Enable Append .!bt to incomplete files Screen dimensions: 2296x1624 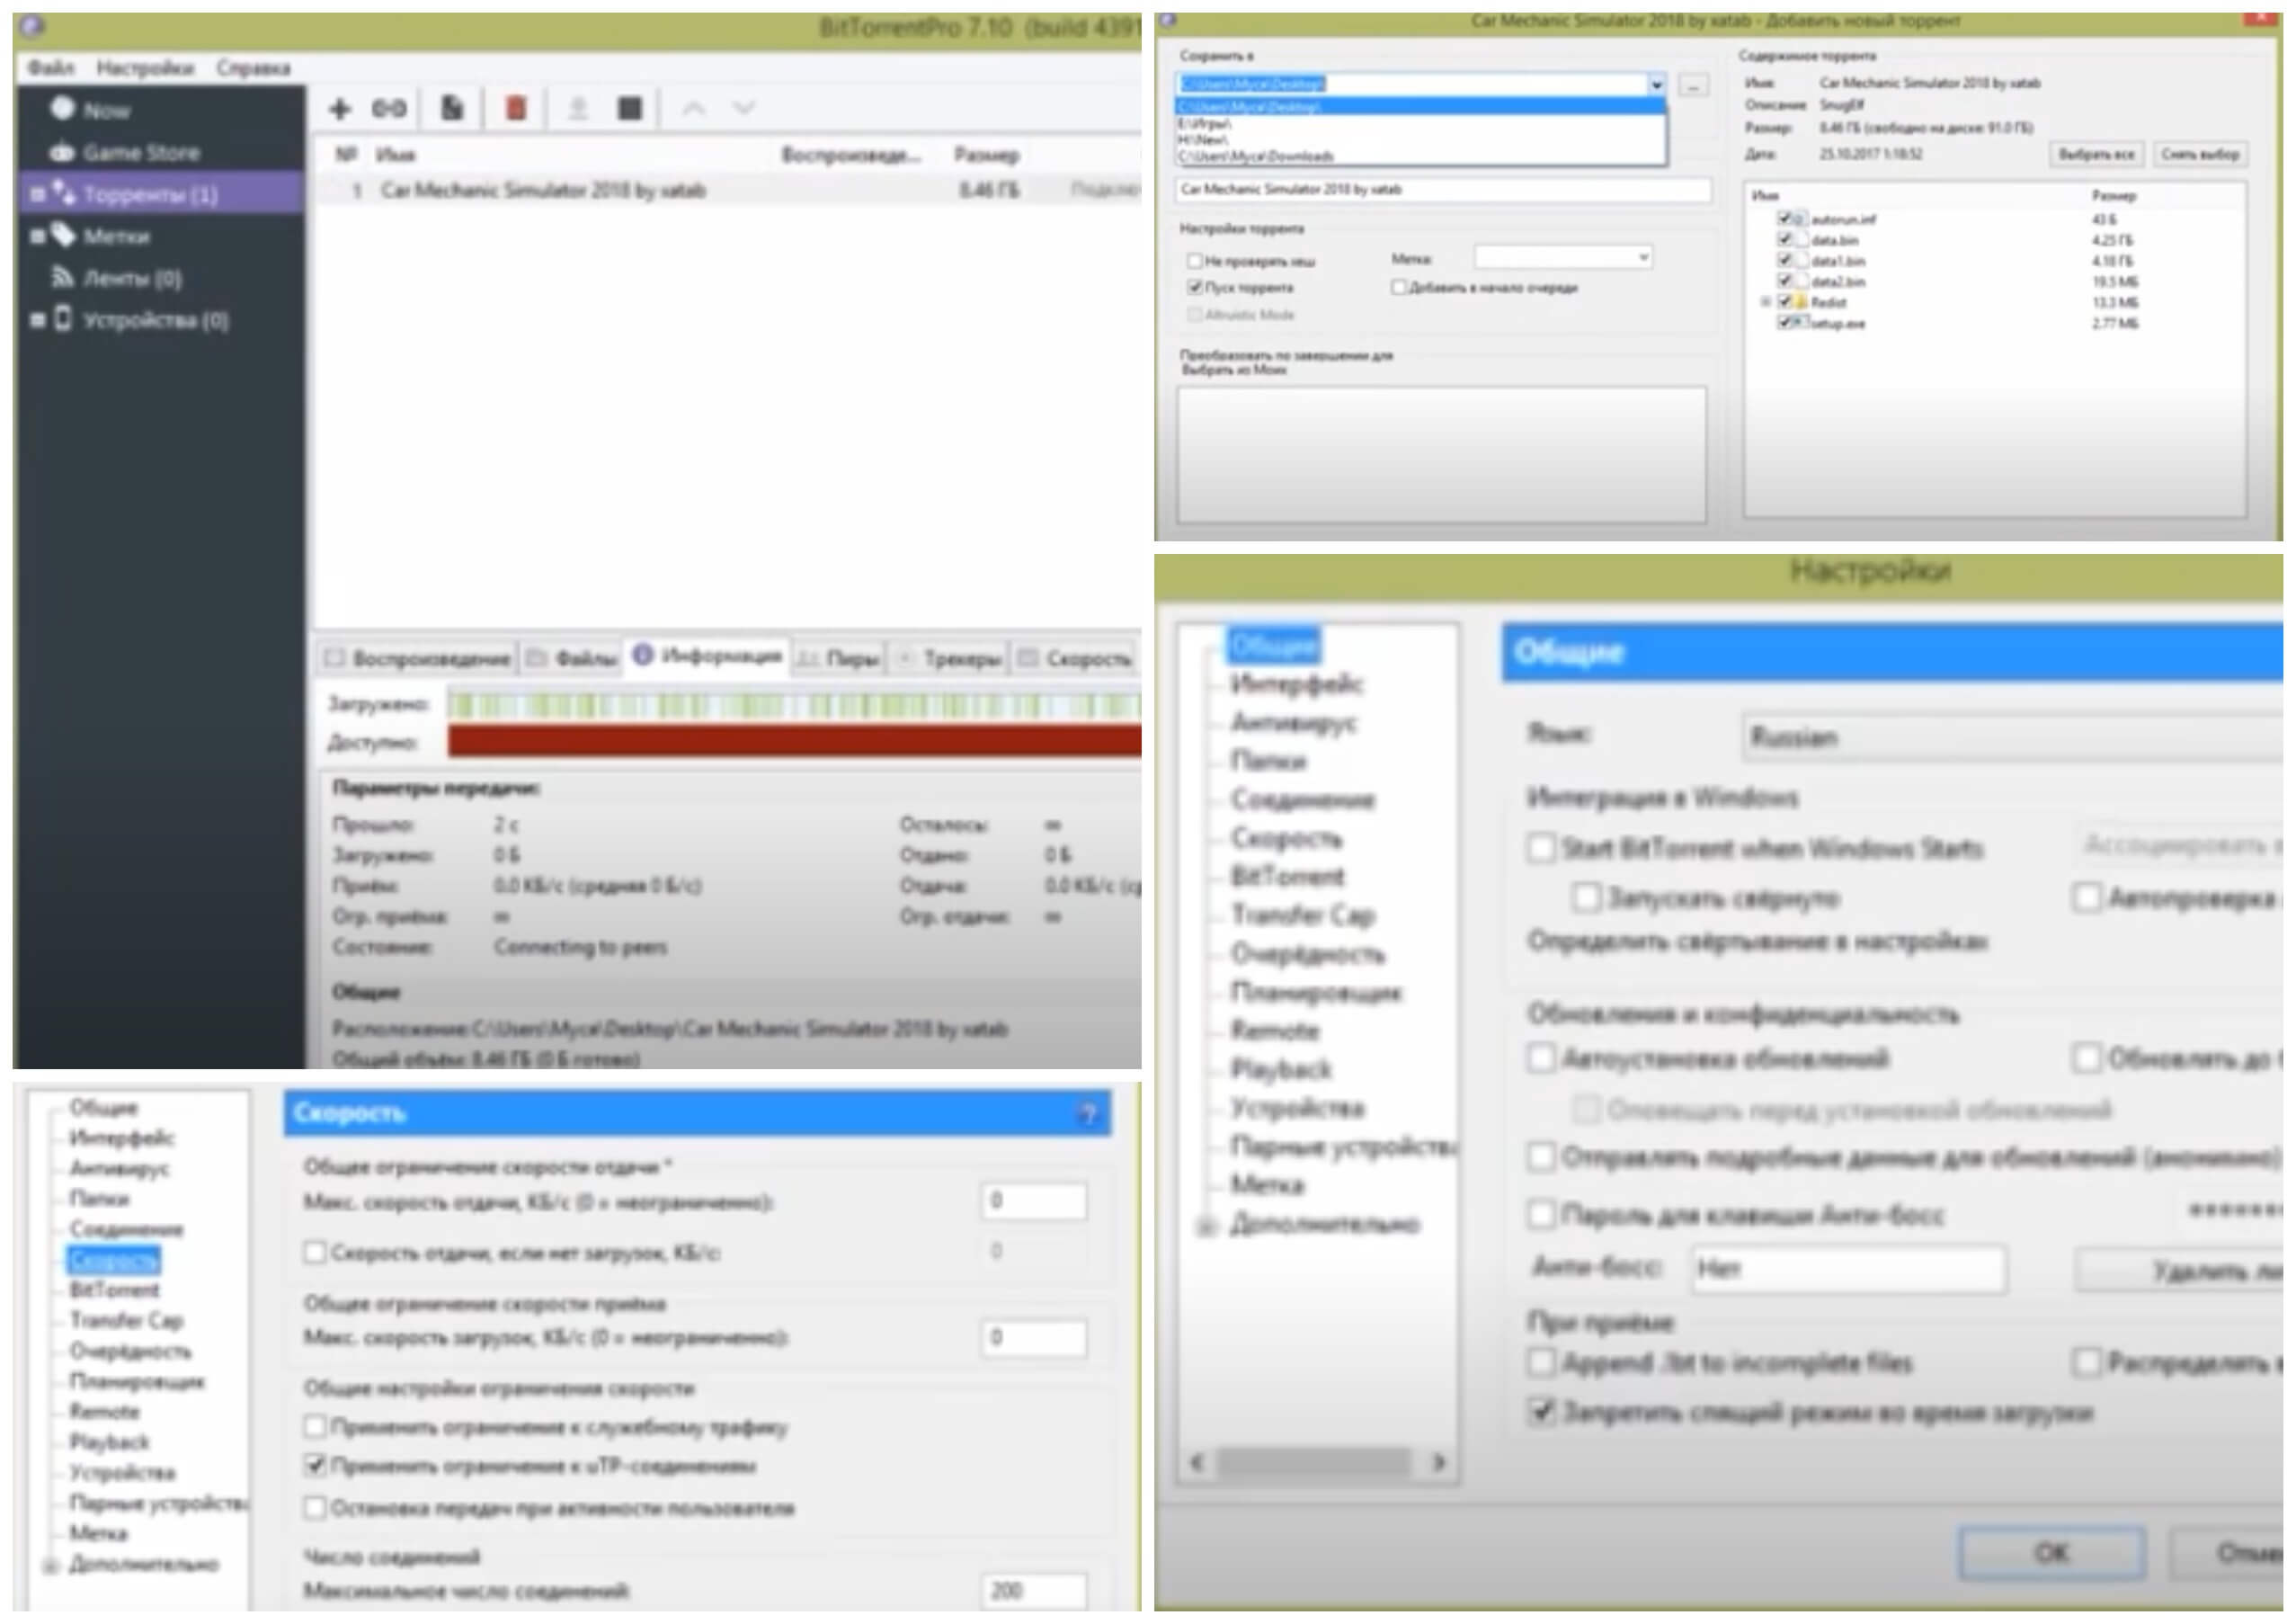(x=1541, y=1362)
